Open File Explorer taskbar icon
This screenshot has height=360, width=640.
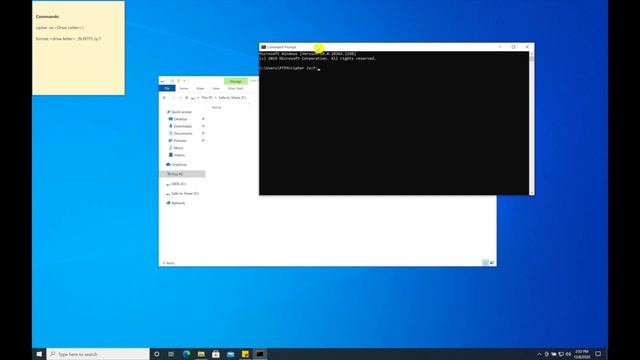pos(201,354)
